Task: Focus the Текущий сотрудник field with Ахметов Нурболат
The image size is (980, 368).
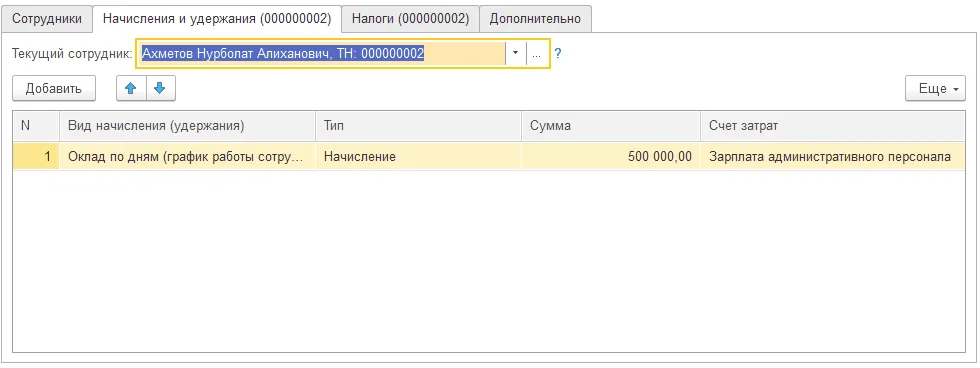Action: 321,54
